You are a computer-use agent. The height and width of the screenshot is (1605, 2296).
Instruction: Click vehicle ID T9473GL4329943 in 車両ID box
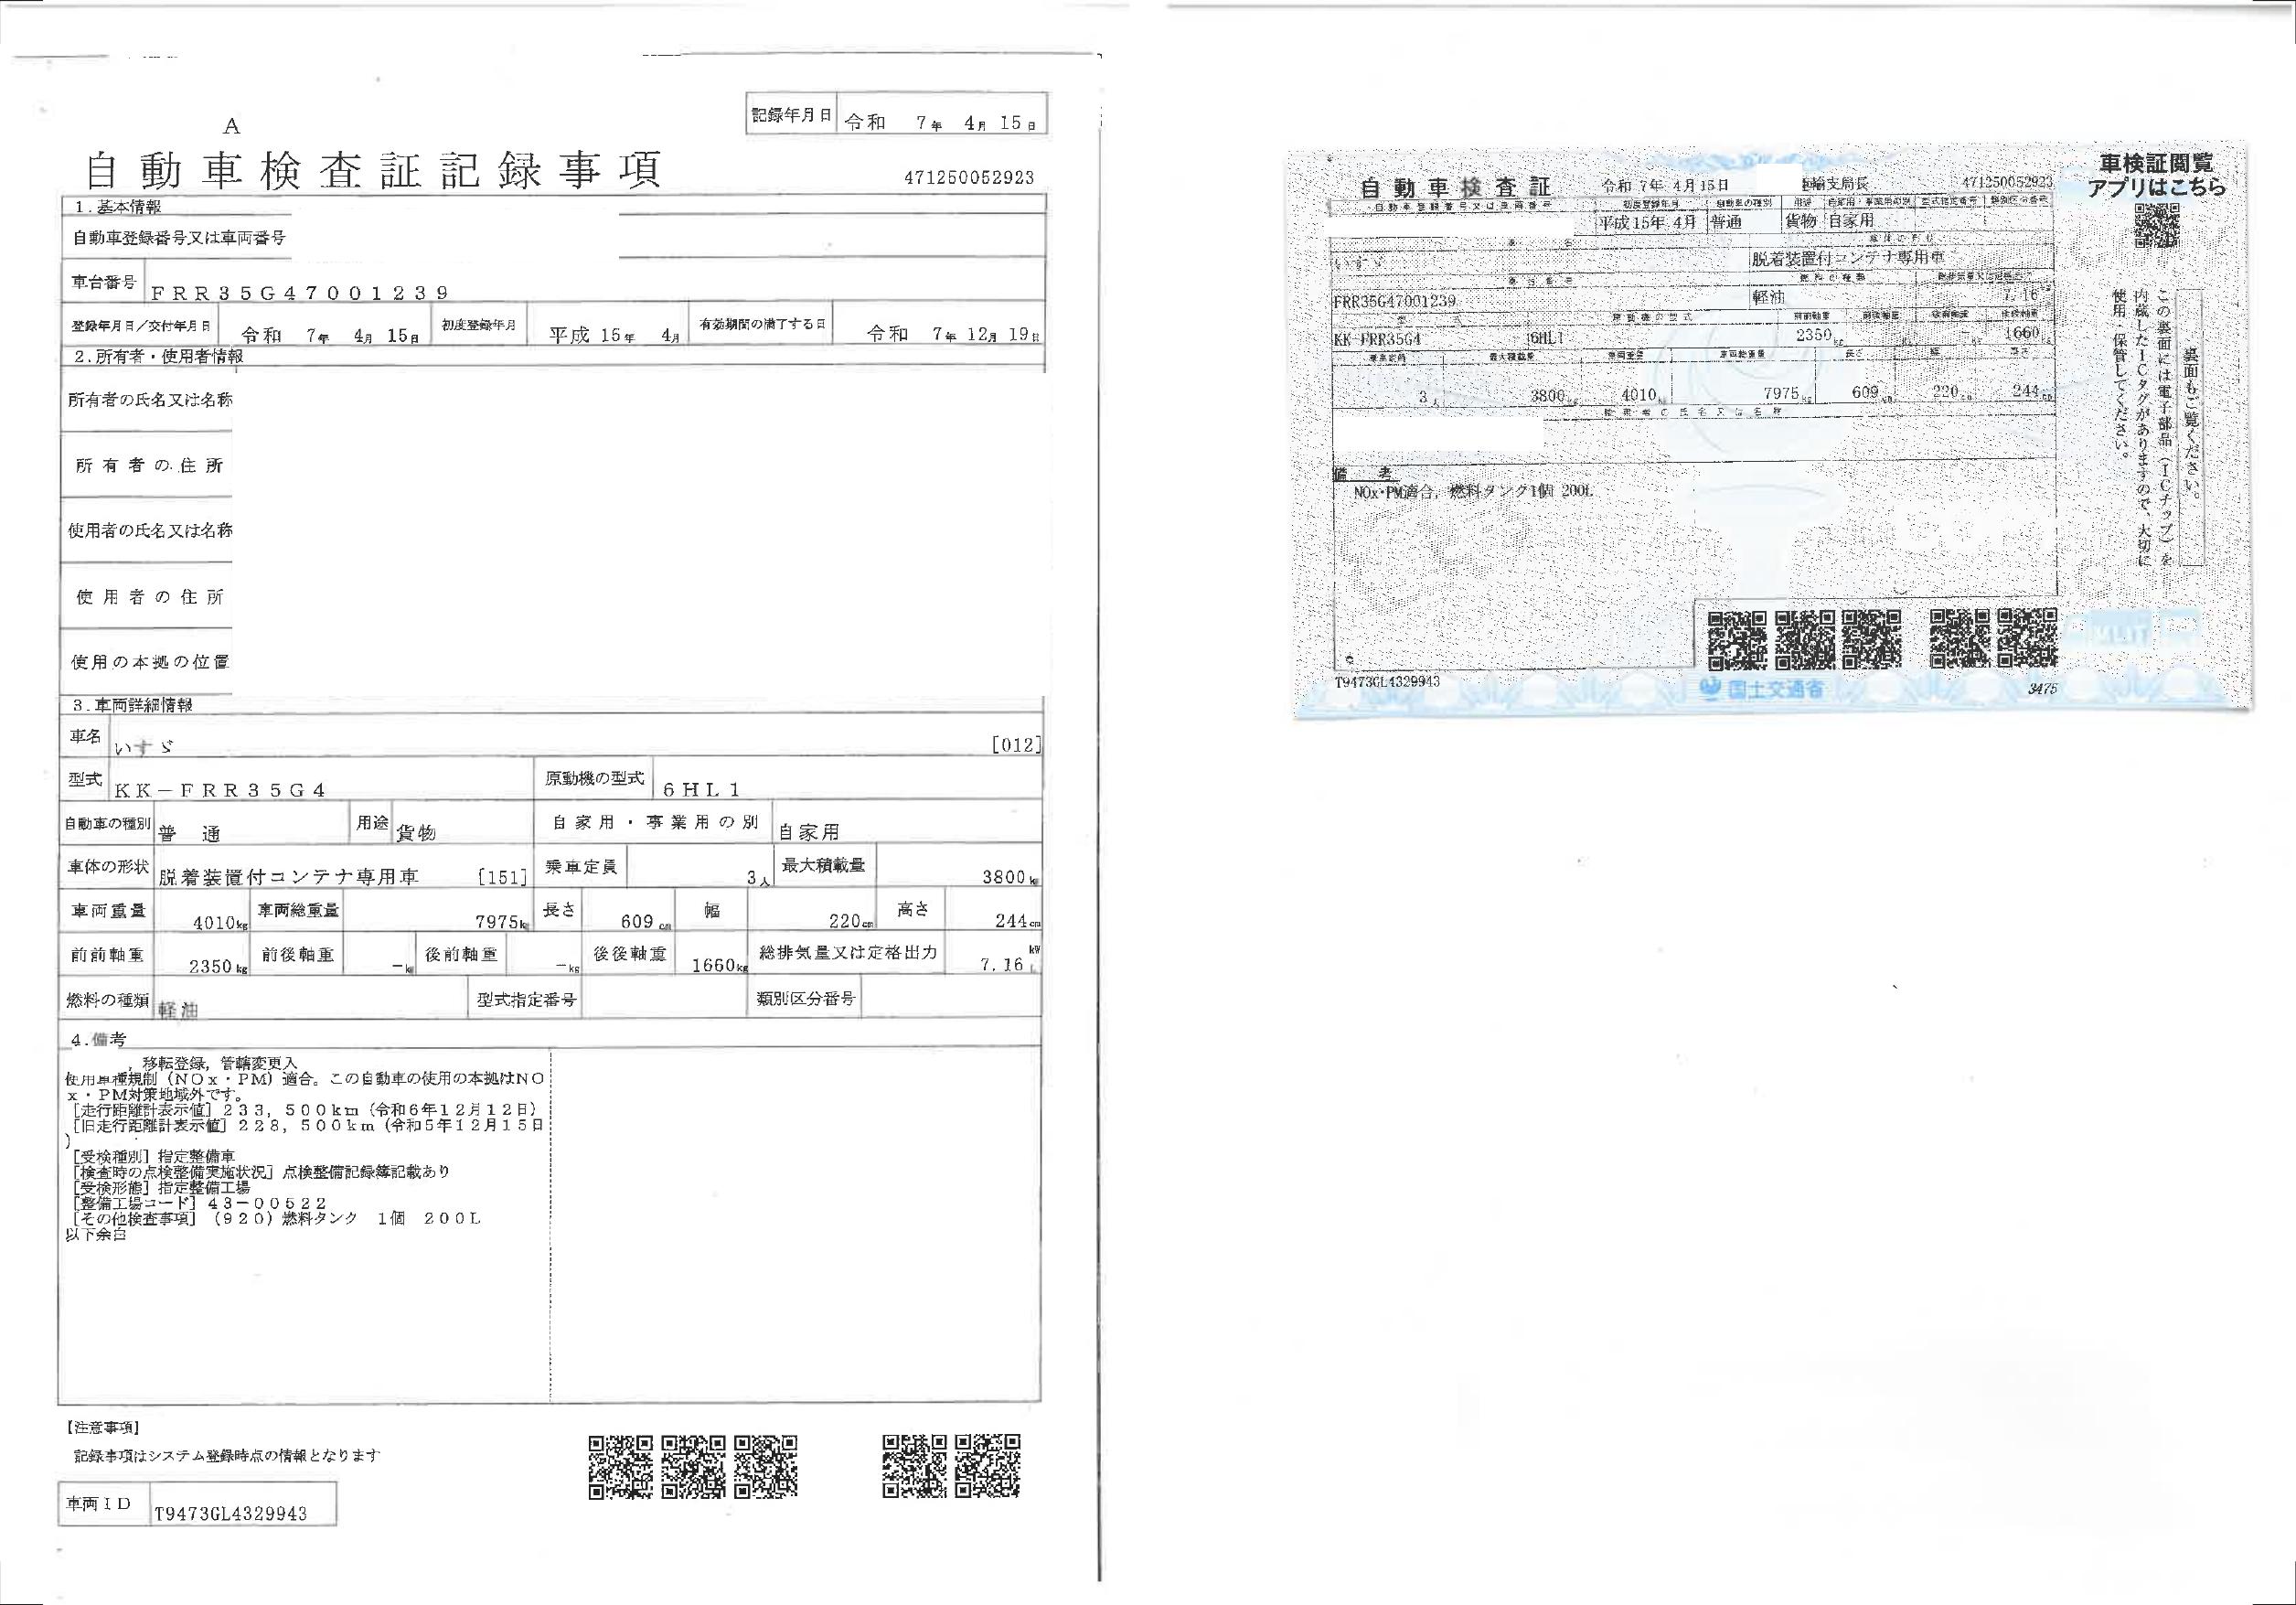[230, 1514]
